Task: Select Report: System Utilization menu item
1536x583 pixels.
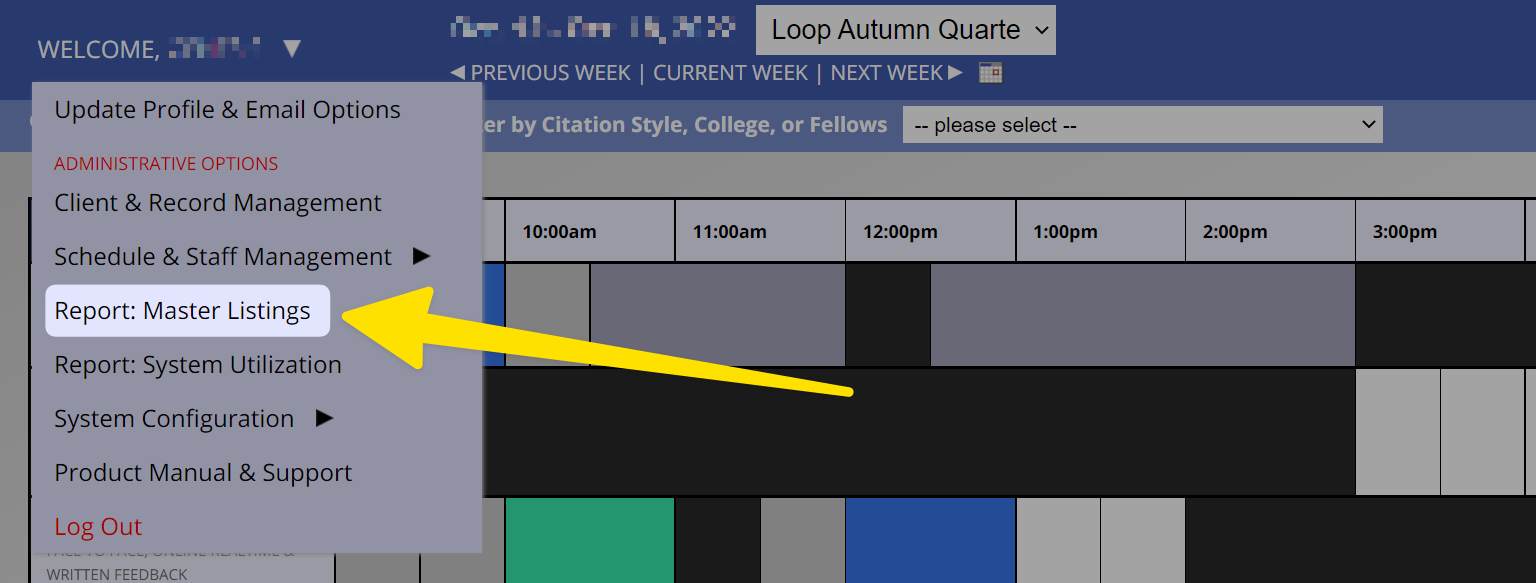Action: point(198,365)
